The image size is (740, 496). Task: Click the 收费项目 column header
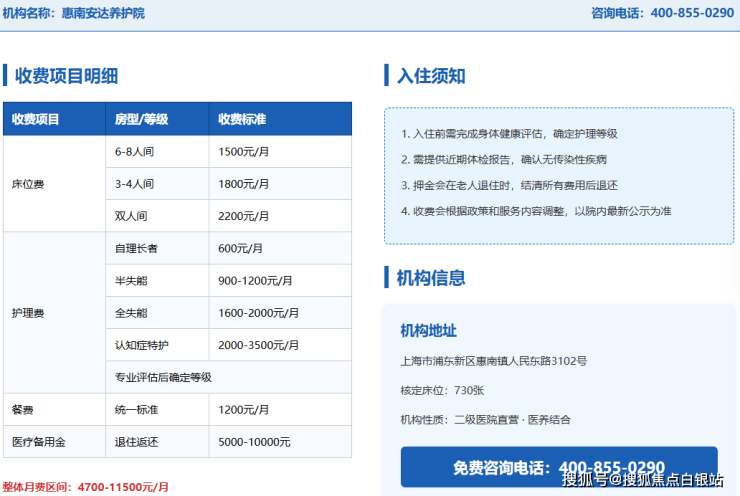click(54, 119)
